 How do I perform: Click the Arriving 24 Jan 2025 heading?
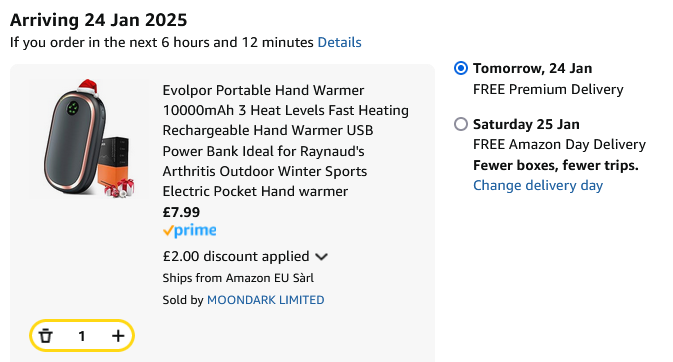click(x=99, y=20)
